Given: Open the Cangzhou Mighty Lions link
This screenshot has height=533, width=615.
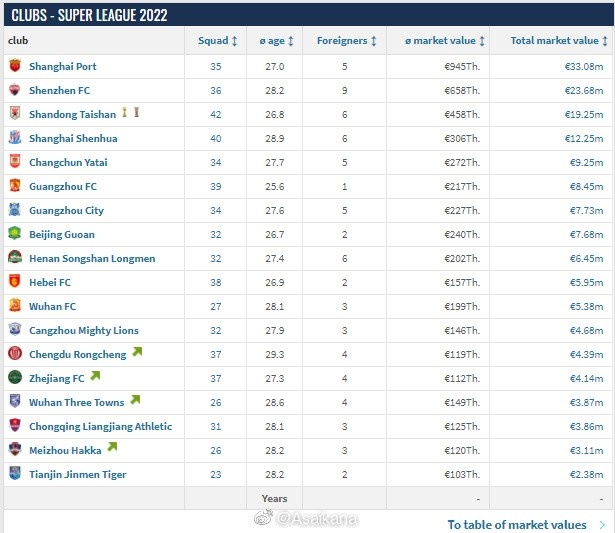Looking at the screenshot, I should pos(84,331).
